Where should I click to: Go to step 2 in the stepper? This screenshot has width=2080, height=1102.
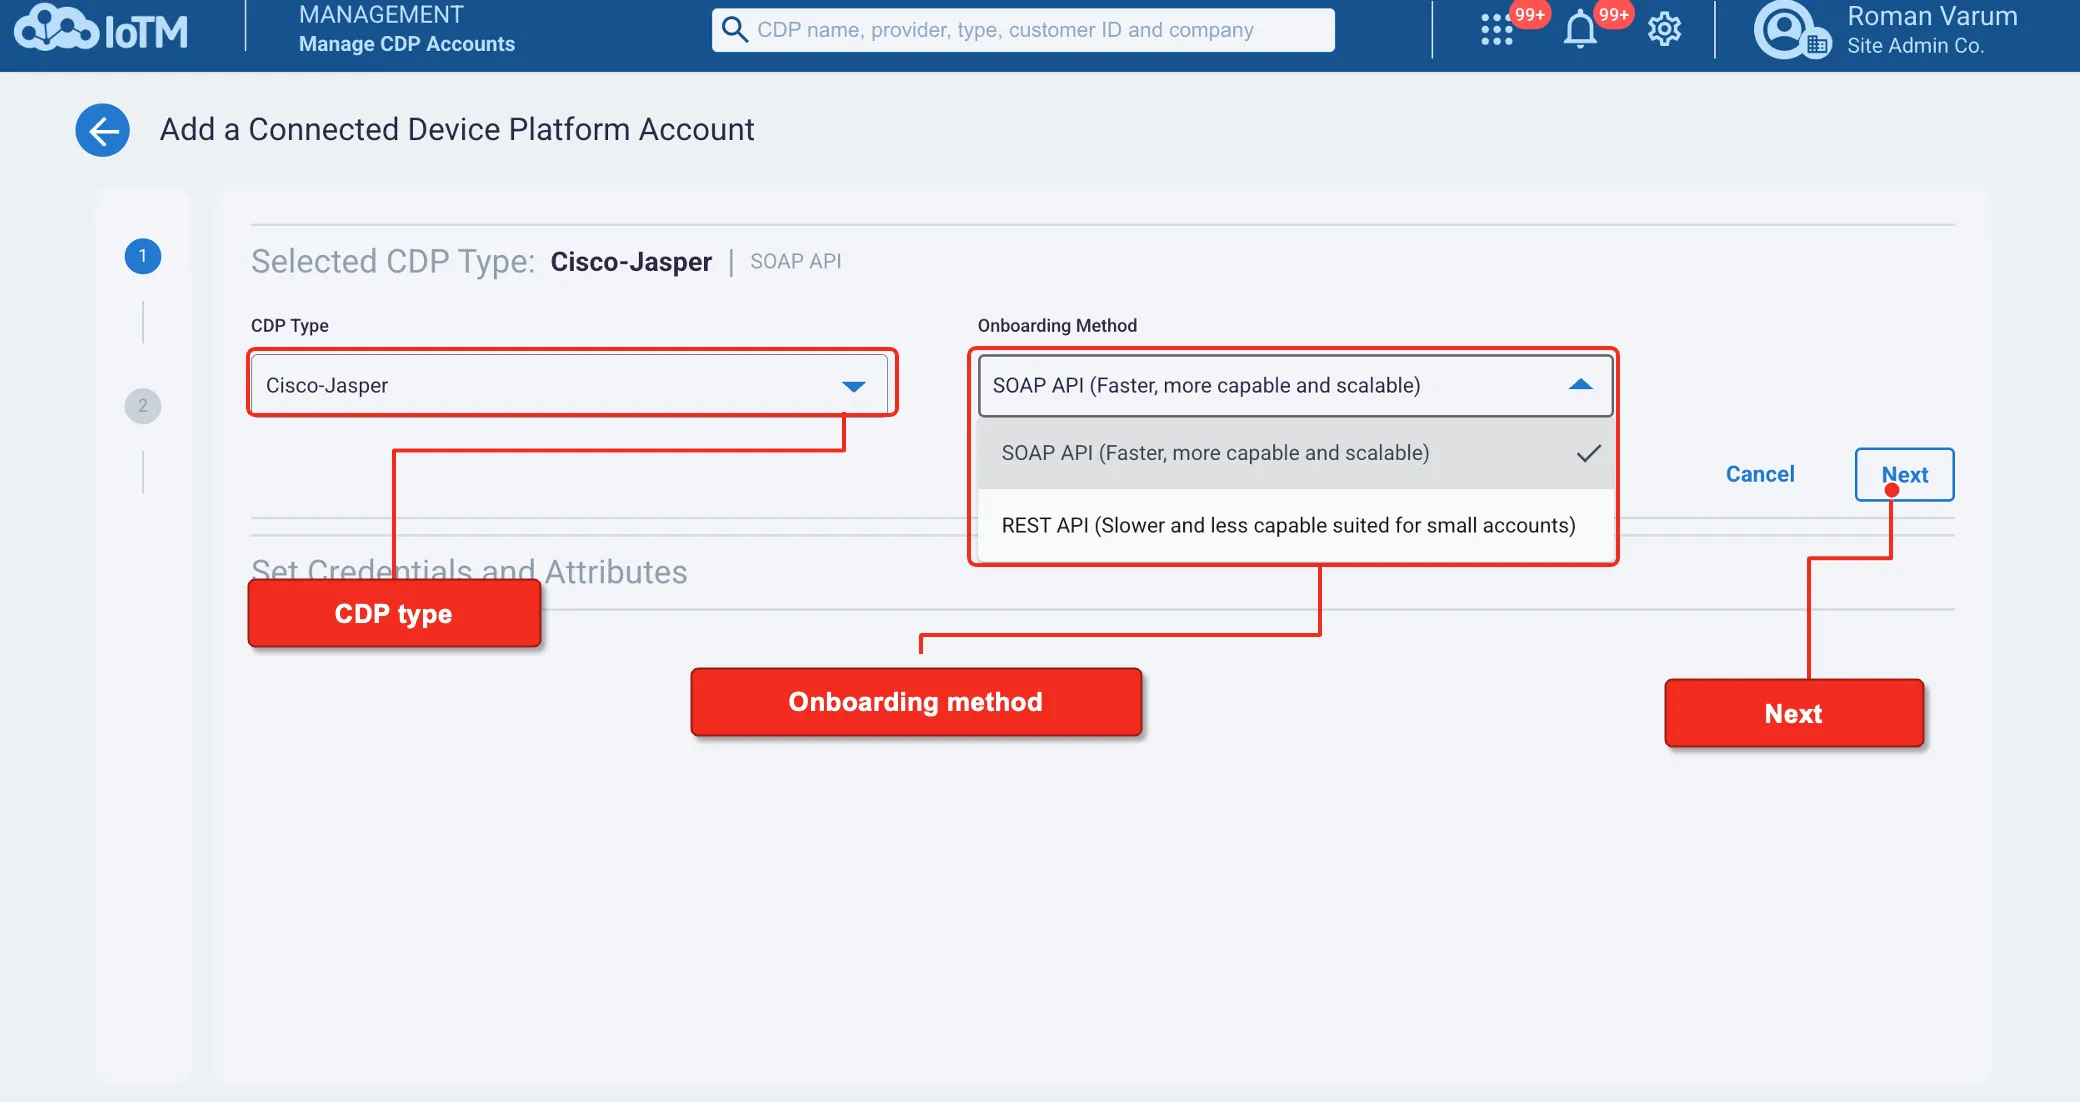[x=143, y=406]
